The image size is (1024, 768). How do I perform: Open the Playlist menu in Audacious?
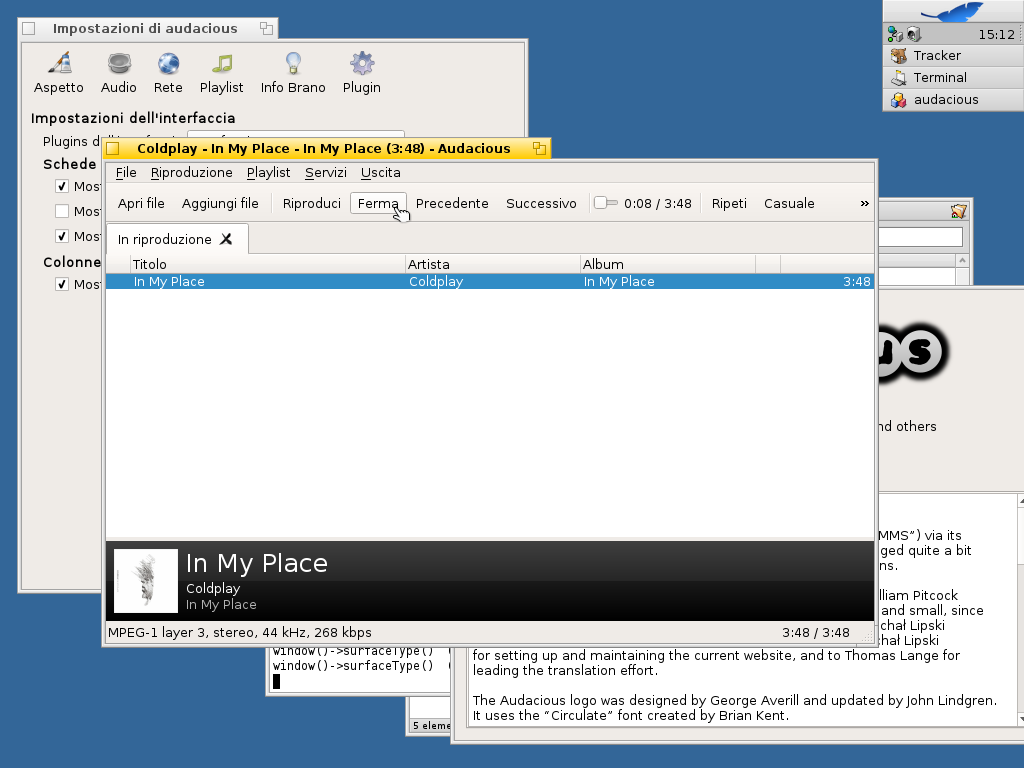(268, 172)
